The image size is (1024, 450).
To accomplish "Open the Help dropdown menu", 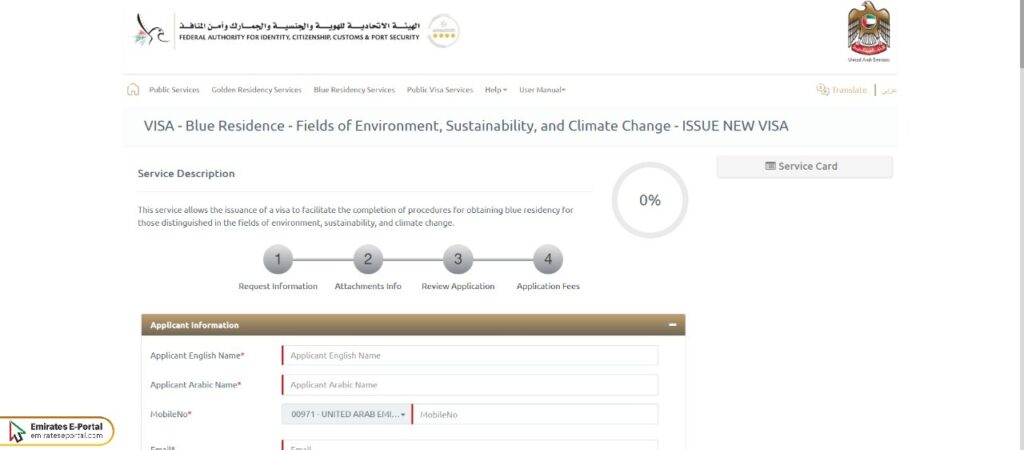I will click(x=496, y=89).
